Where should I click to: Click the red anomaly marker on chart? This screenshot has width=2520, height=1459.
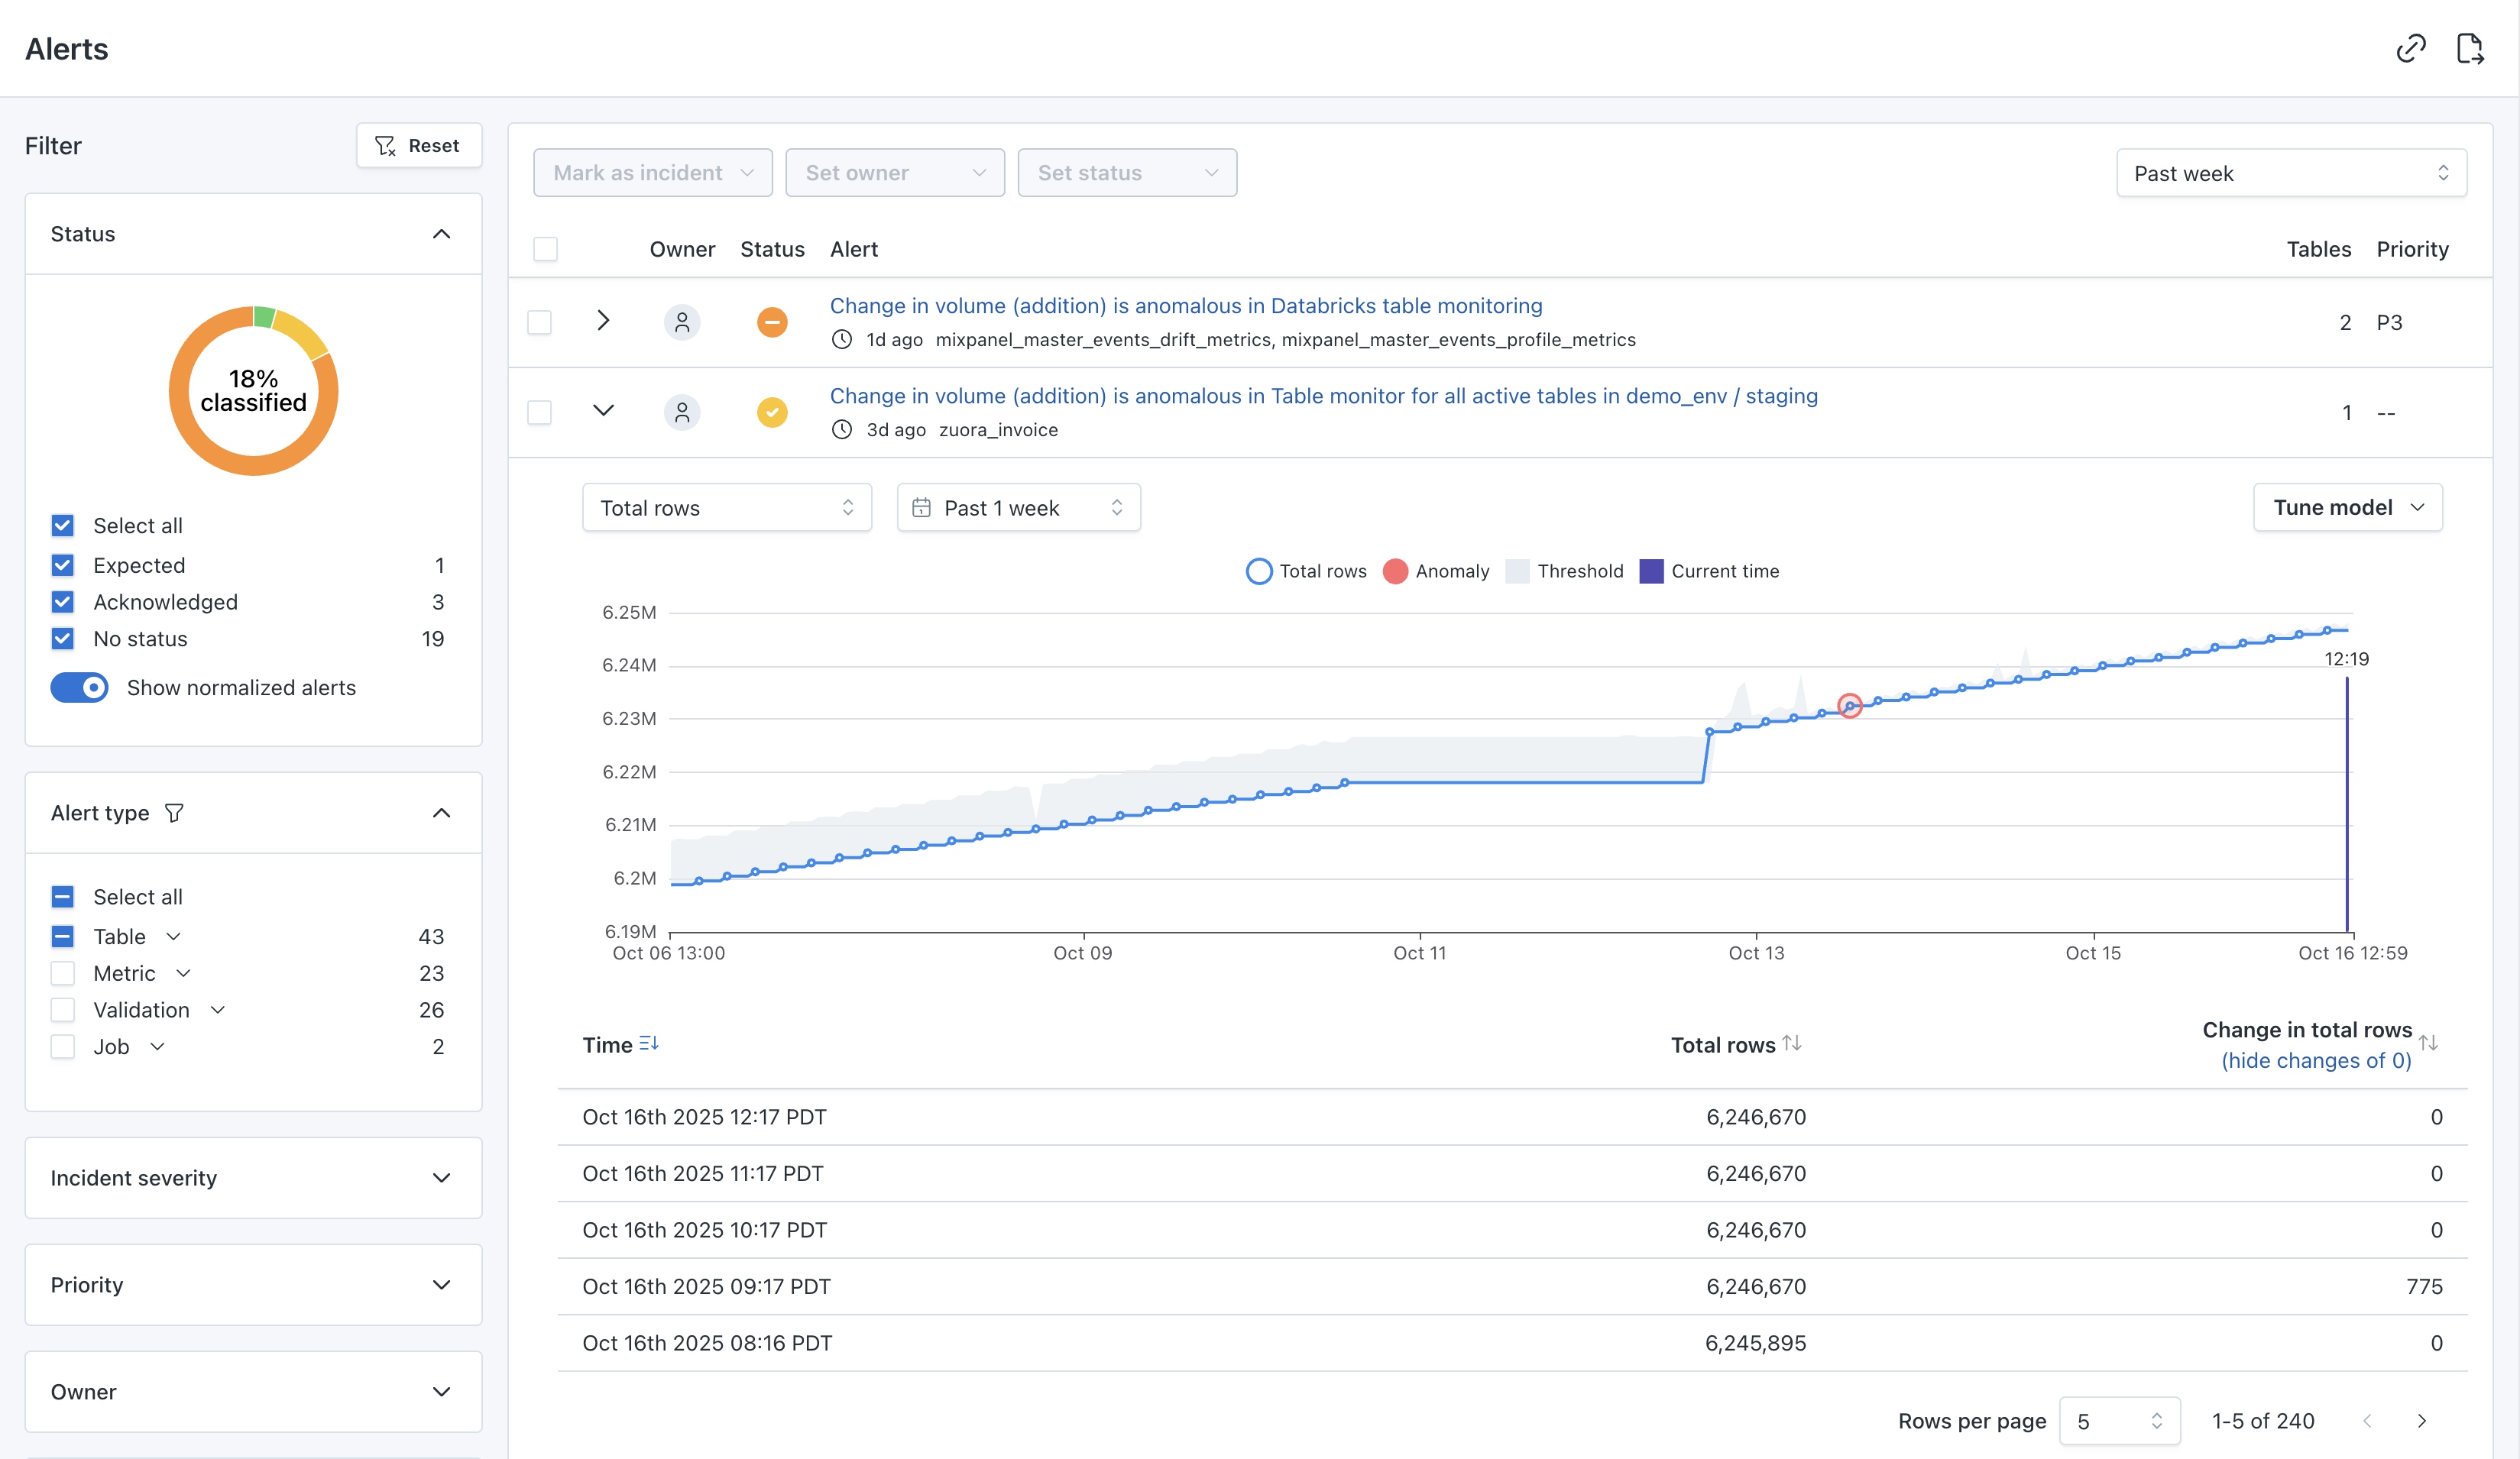tap(1850, 706)
